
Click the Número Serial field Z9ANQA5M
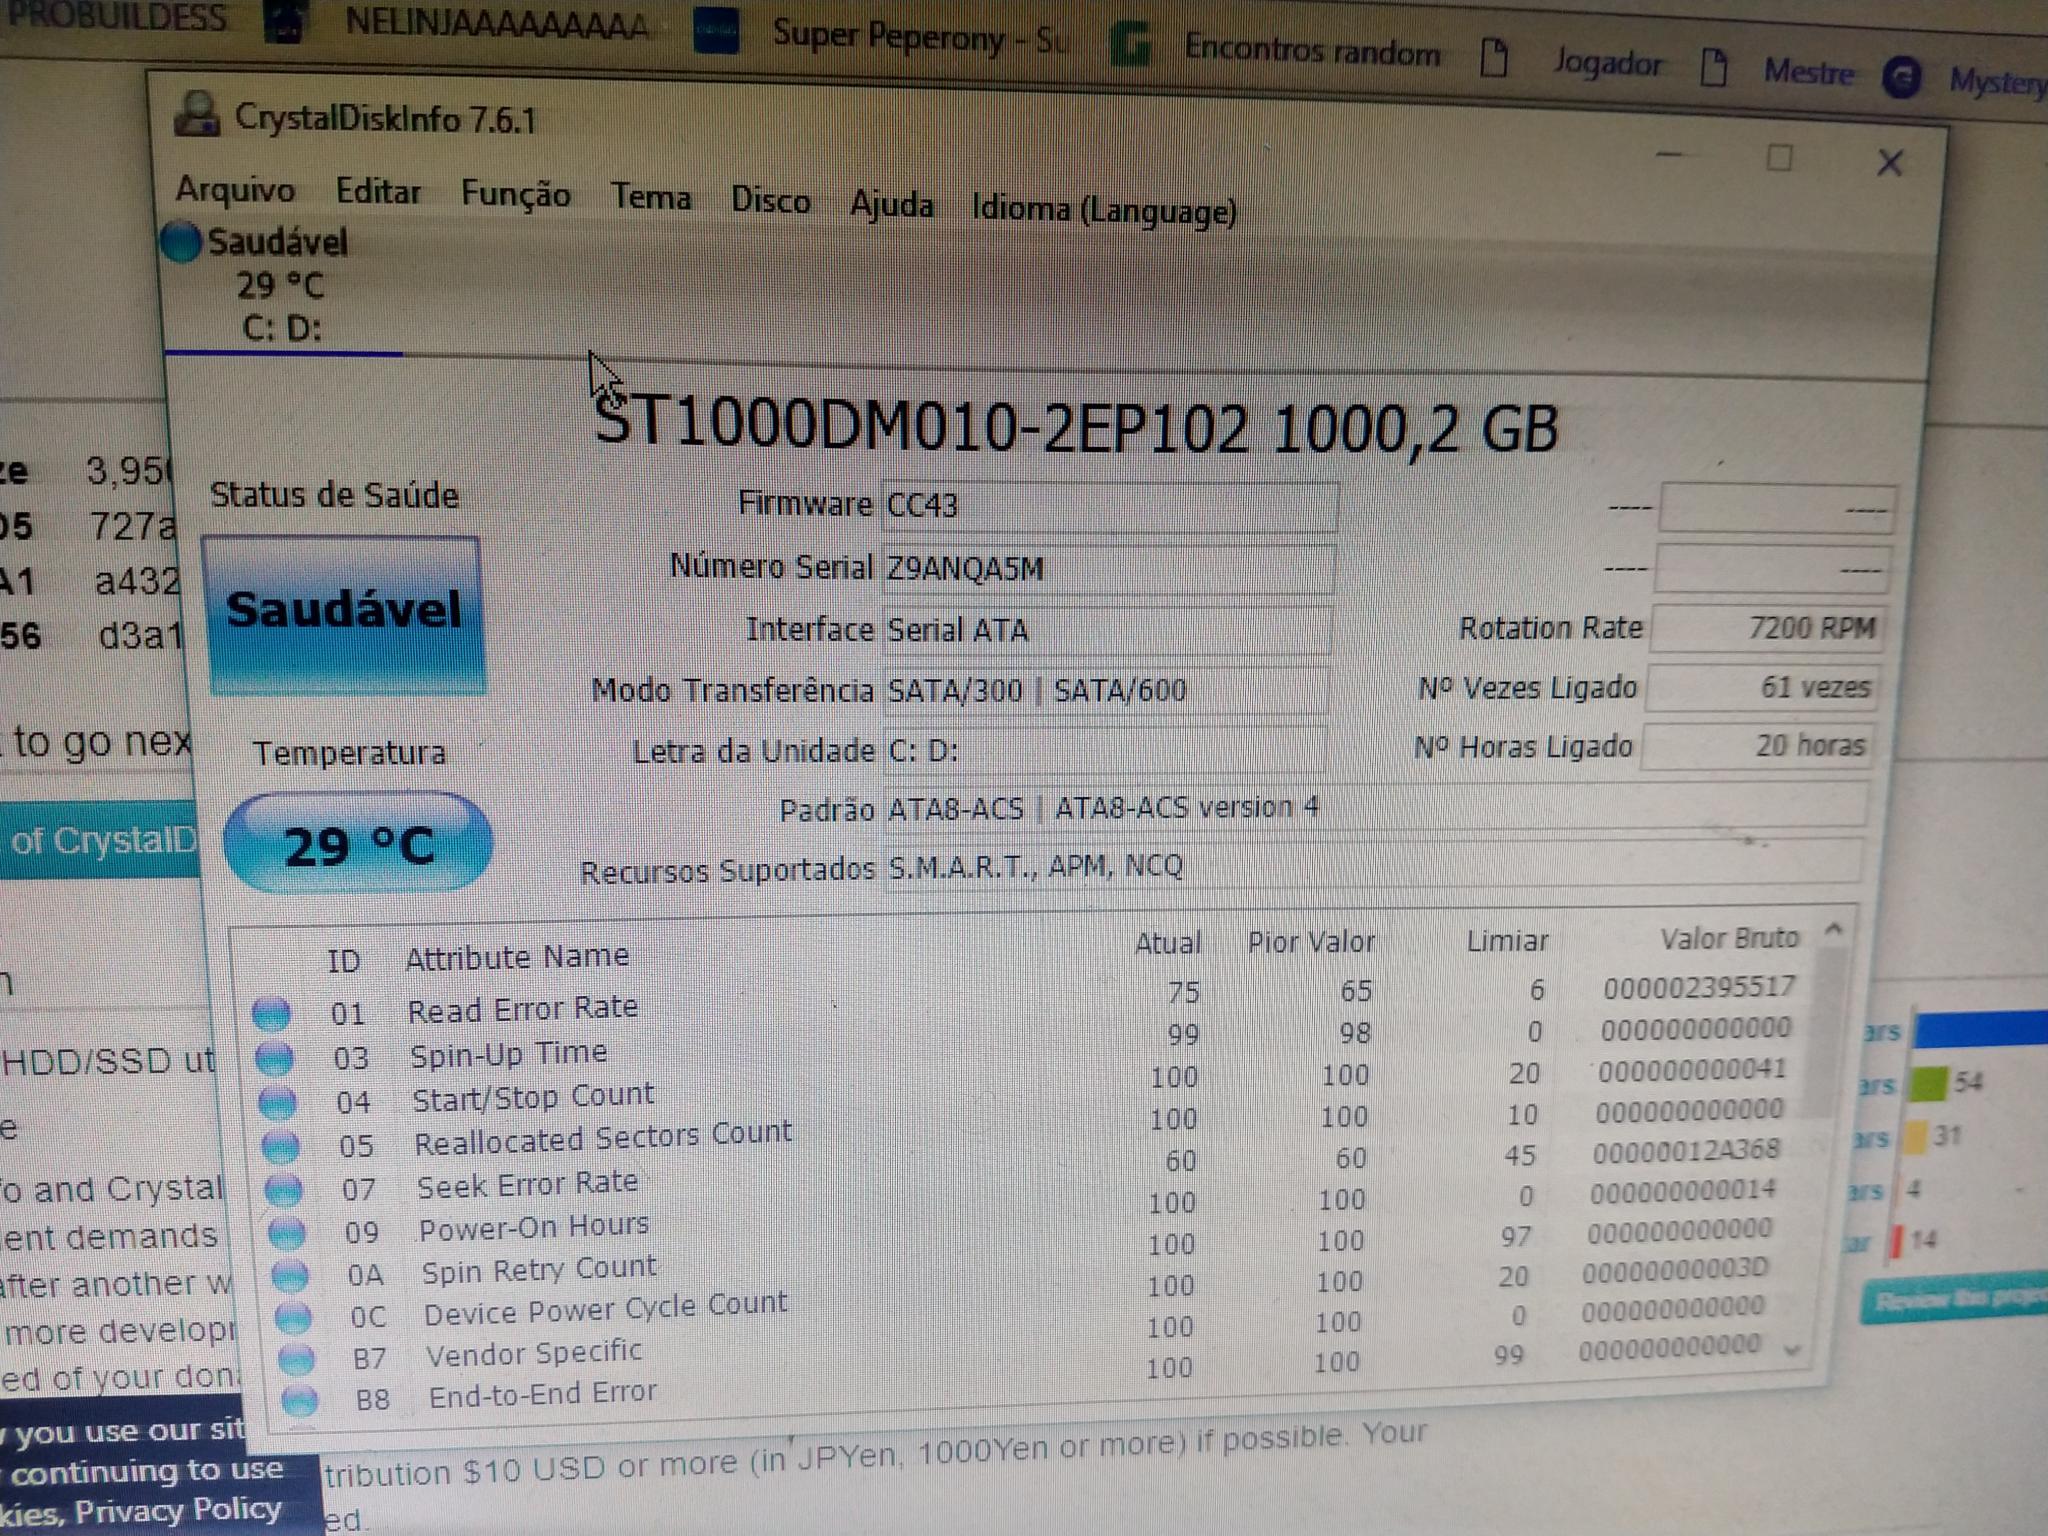pyautogui.click(x=1109, y=569)
